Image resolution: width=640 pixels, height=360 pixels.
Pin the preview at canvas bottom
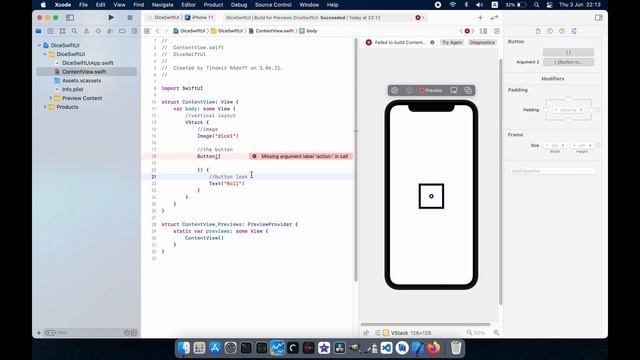click(x=366, y=333)
